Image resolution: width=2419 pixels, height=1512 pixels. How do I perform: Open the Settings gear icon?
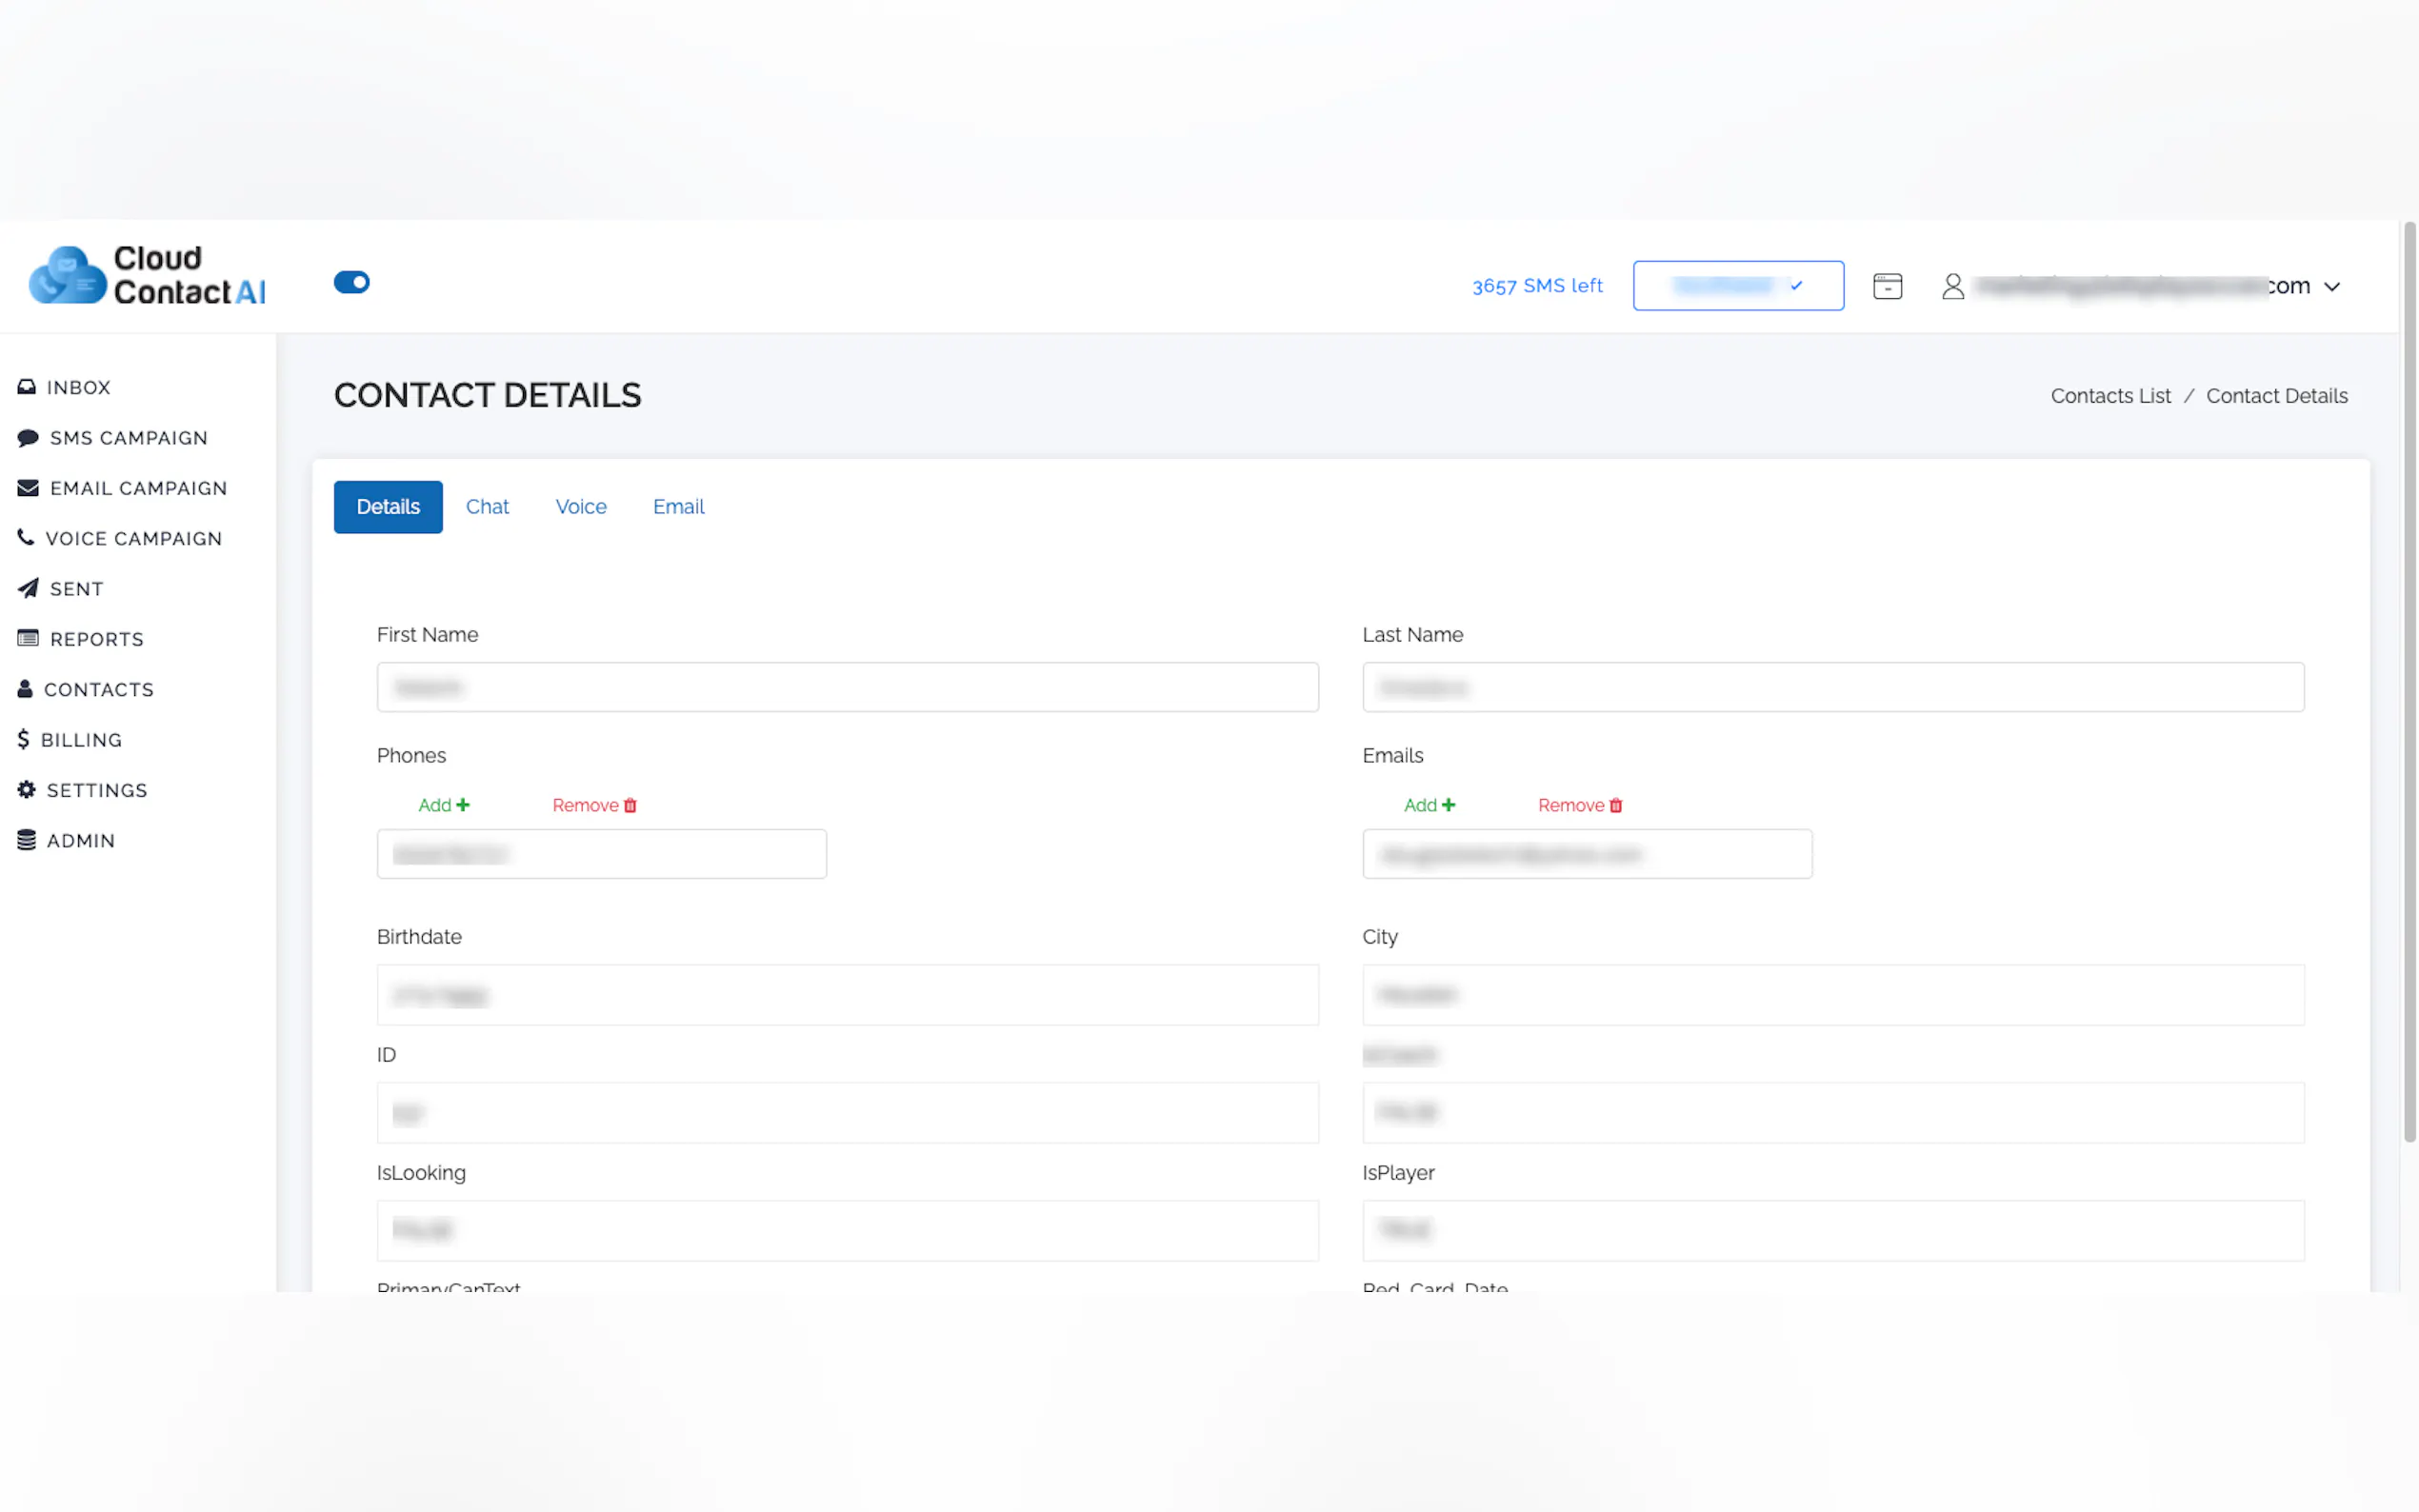[x=27, y=789]
